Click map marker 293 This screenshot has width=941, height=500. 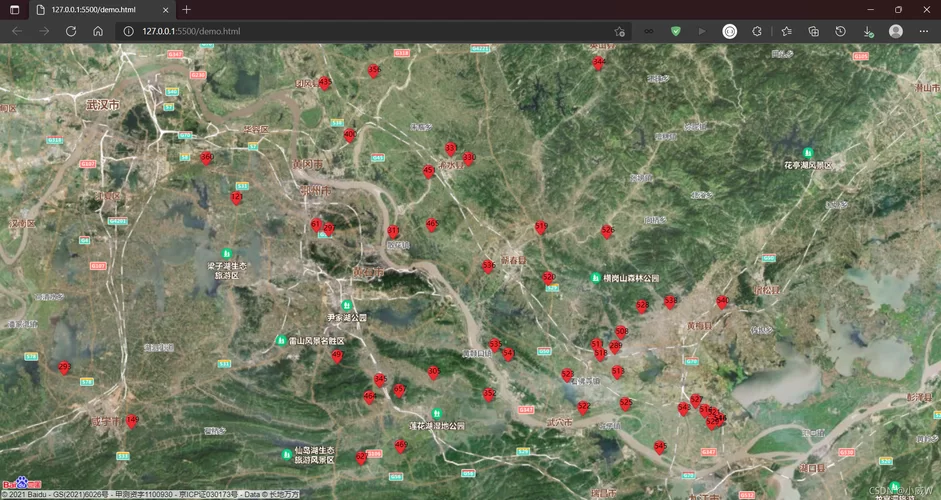pos(64,367)
